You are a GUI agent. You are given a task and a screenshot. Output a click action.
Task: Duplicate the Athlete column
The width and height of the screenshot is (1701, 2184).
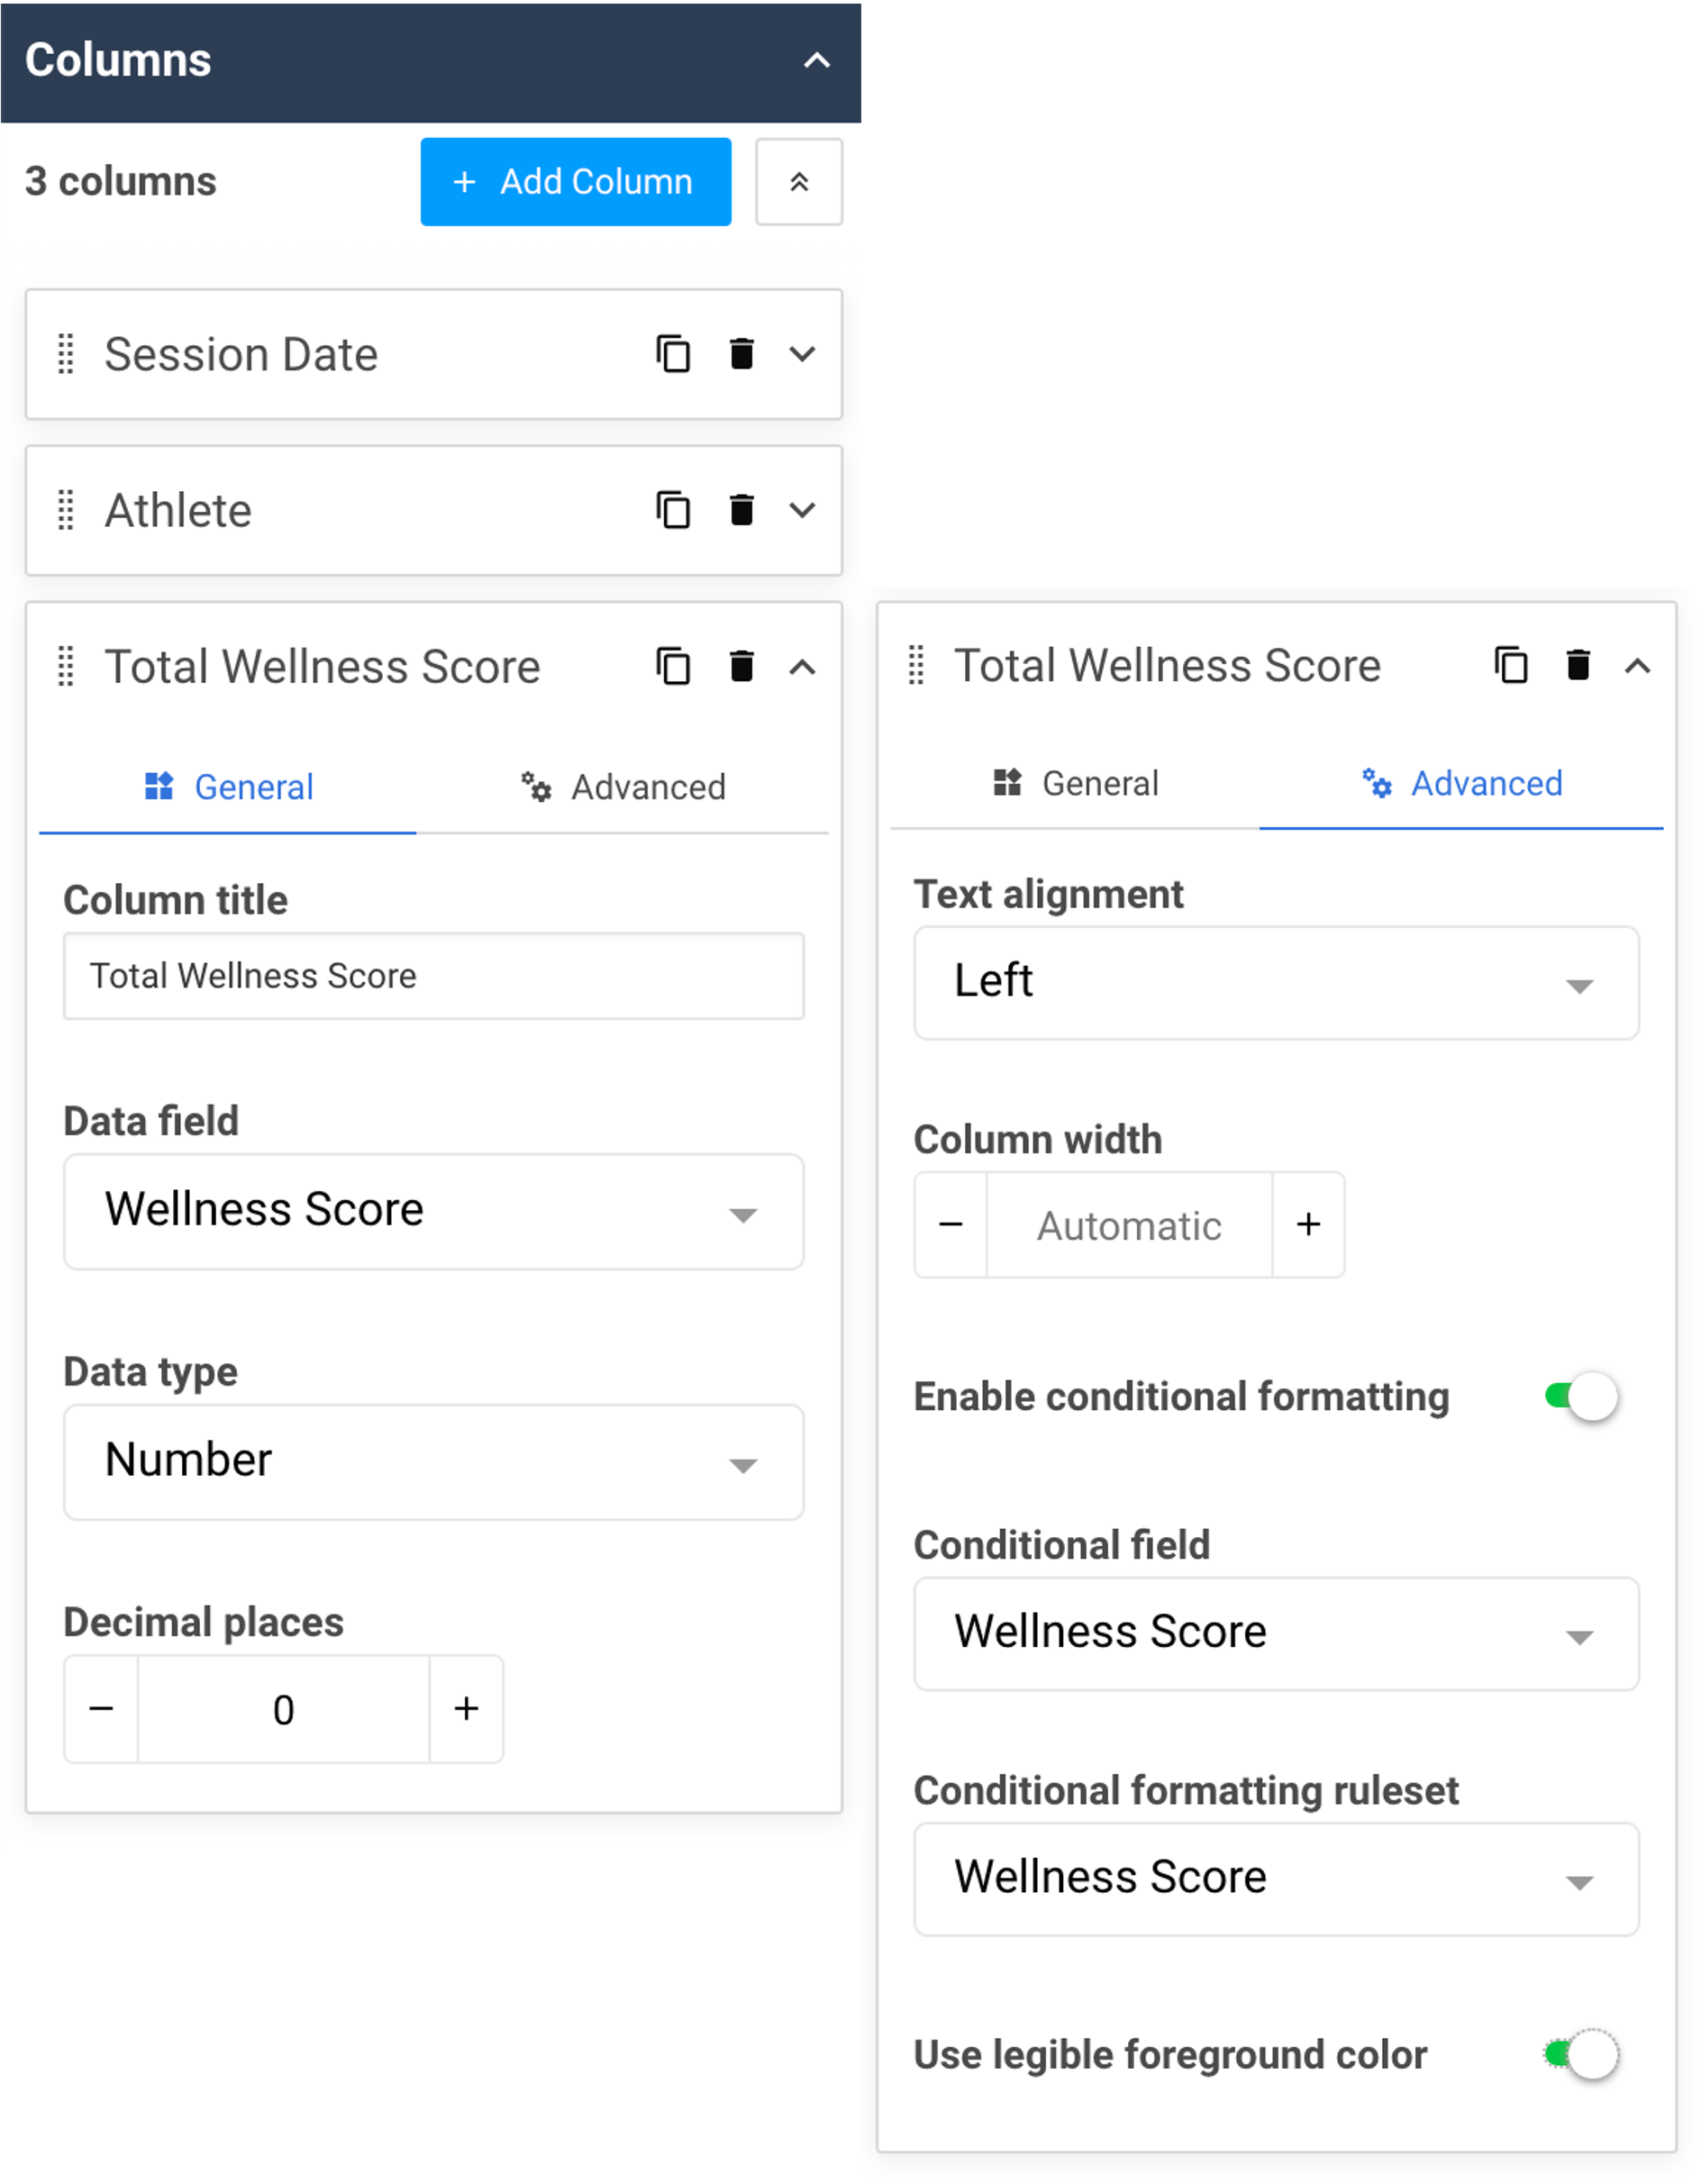[673, 511]
